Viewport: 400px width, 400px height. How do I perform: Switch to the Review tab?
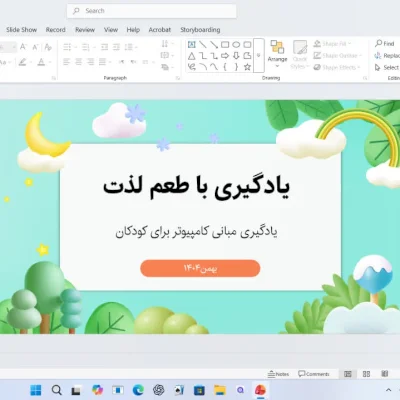point(85,30)
